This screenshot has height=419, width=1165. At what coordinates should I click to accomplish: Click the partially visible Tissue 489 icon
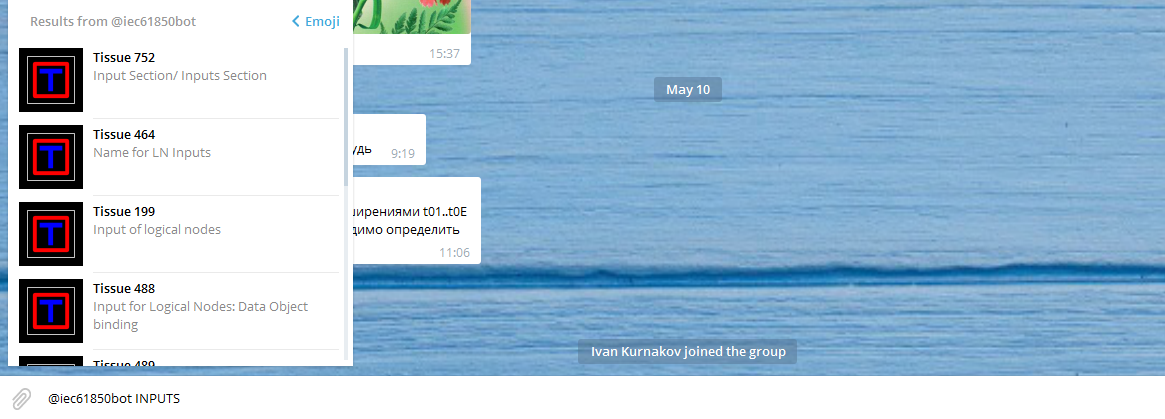(x=51, y=361)
